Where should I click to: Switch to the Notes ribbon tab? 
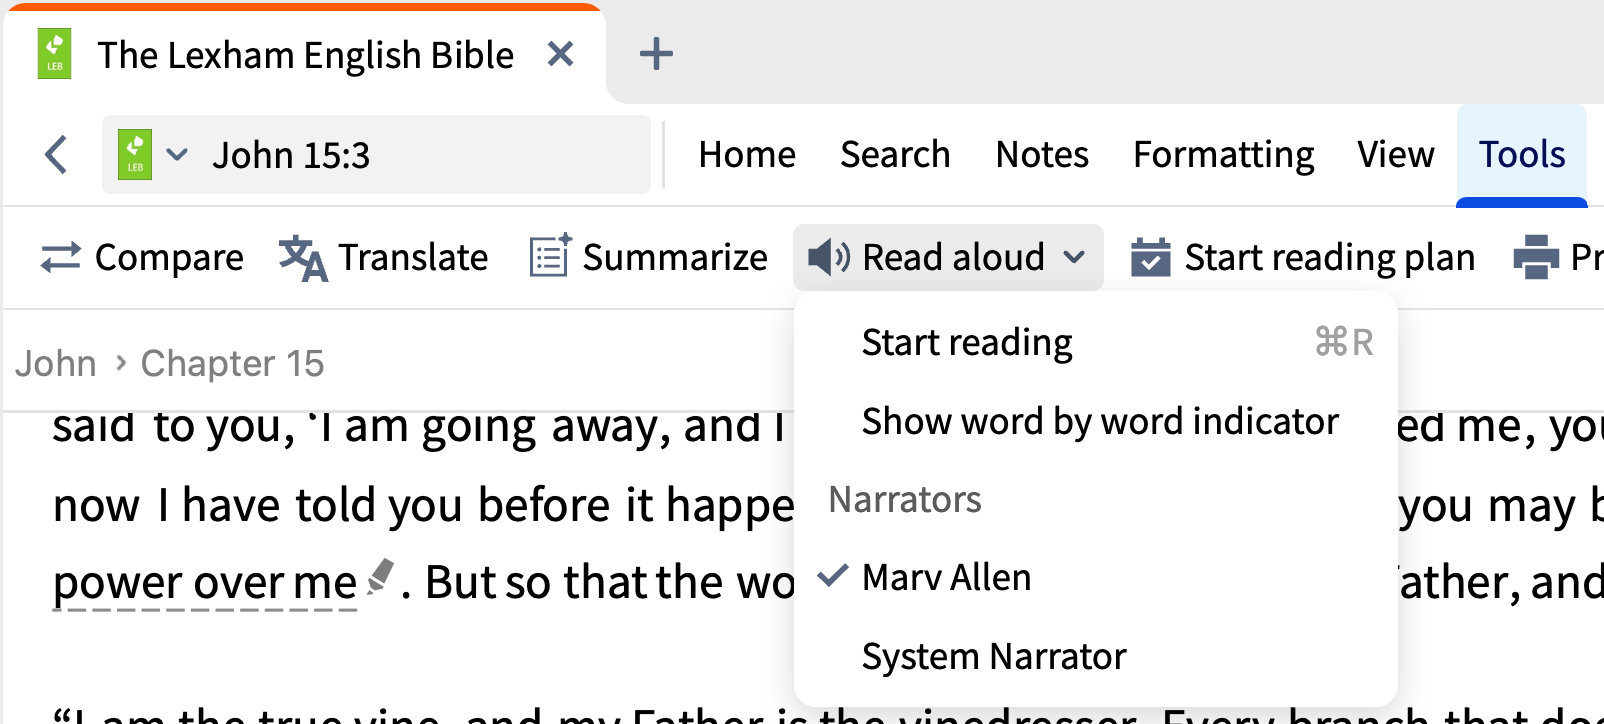pyautogui.click(x=1042, y=155)
